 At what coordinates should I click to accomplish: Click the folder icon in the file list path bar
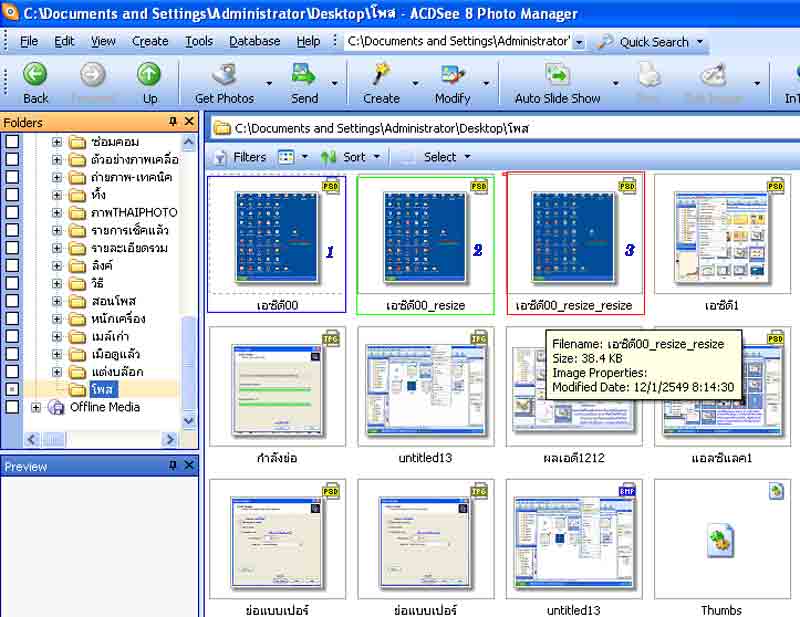tap(222, 128)
